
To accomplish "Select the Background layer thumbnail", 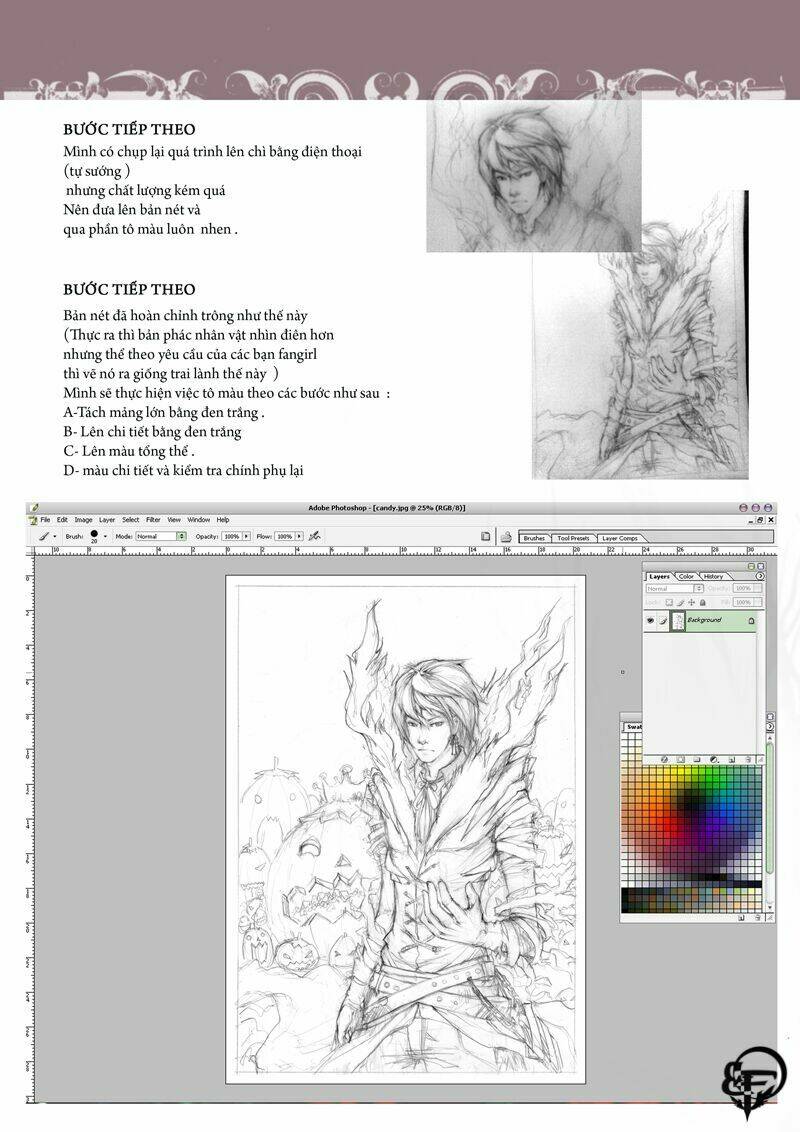I will [677, 620].
